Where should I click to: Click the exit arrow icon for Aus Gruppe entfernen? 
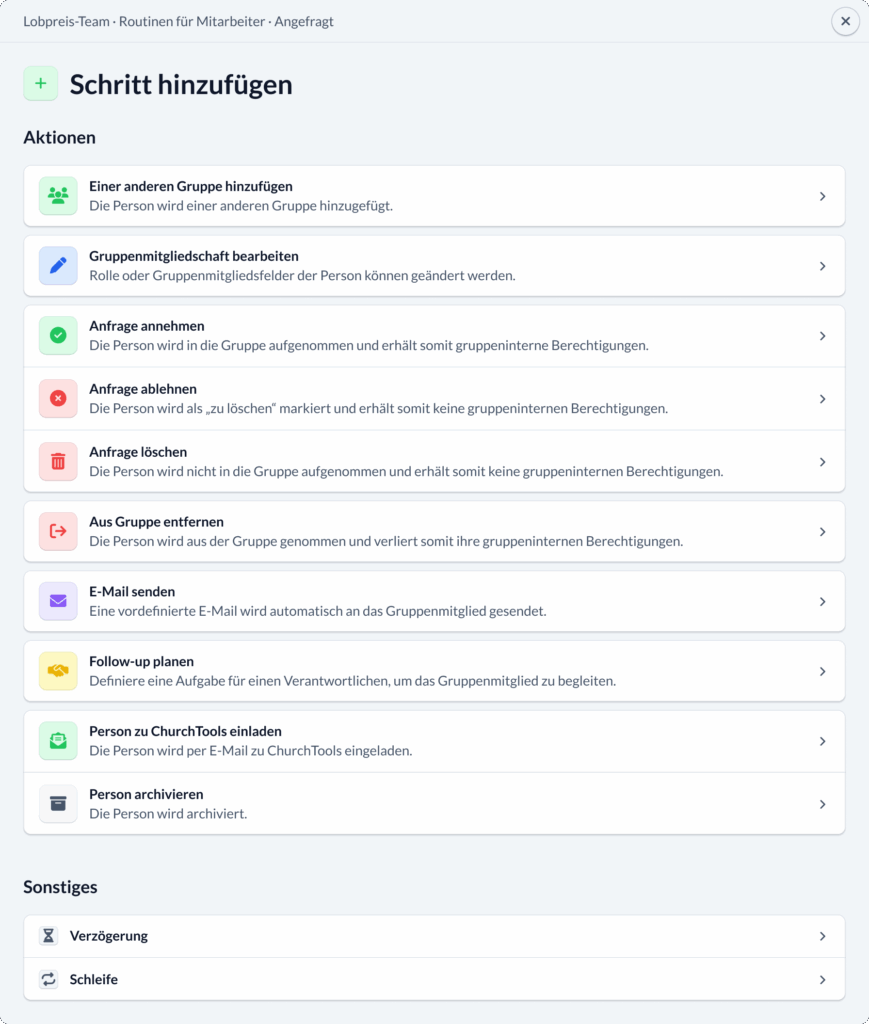(x=57, y=531)
